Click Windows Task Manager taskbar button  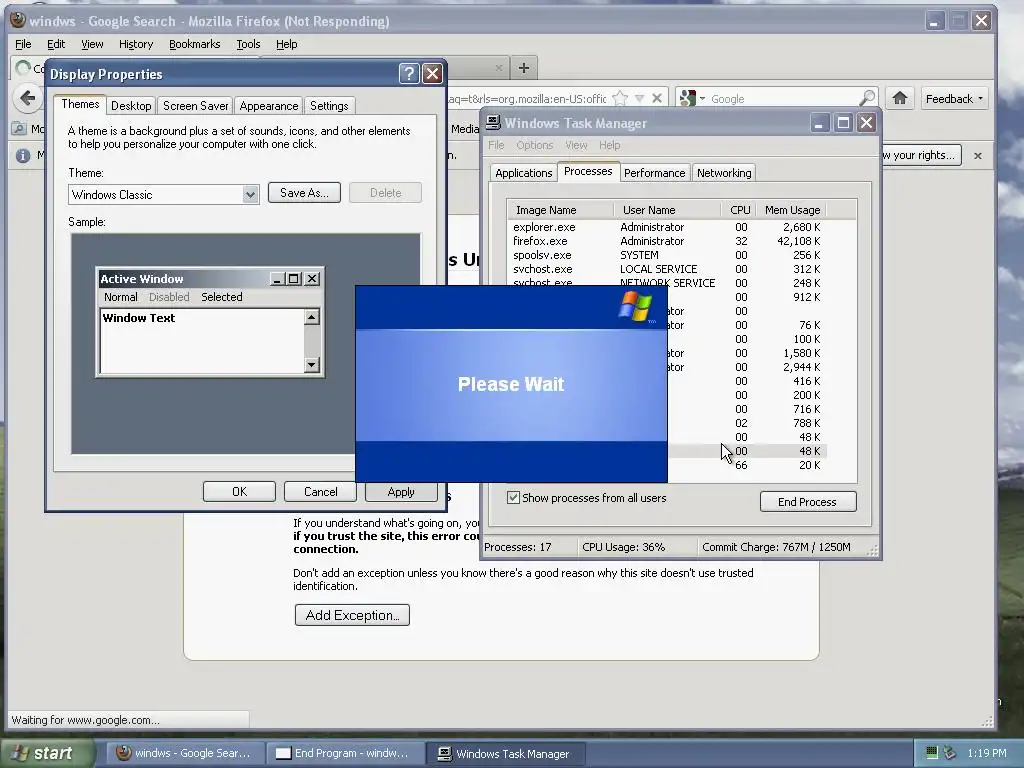(505, 753)
